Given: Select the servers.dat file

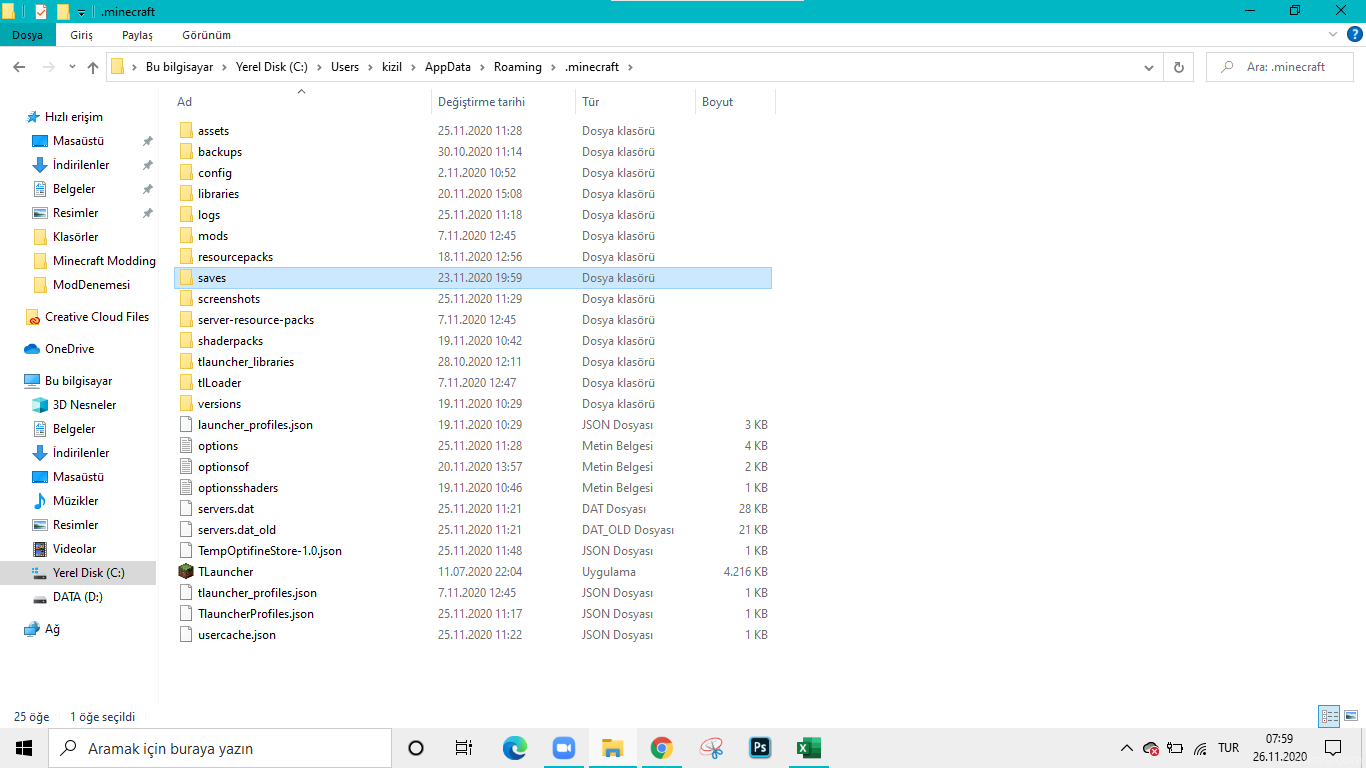Looking at the screenshot, I should point(225,509).
